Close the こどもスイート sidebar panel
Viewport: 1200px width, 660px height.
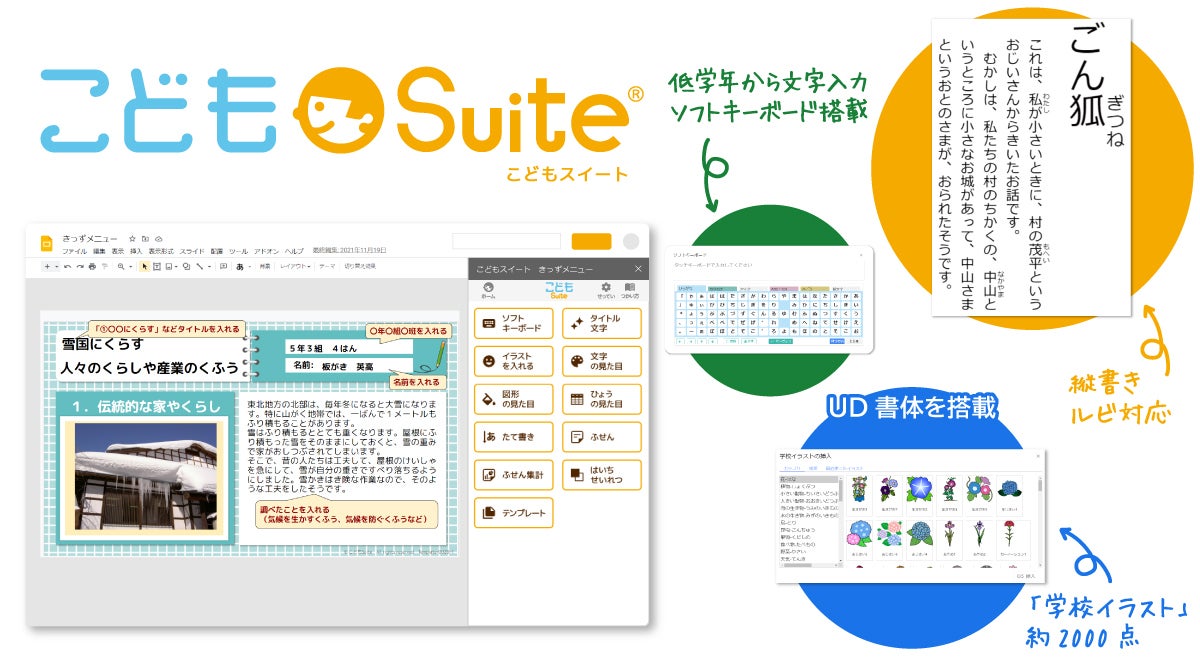tap(637, 269)
